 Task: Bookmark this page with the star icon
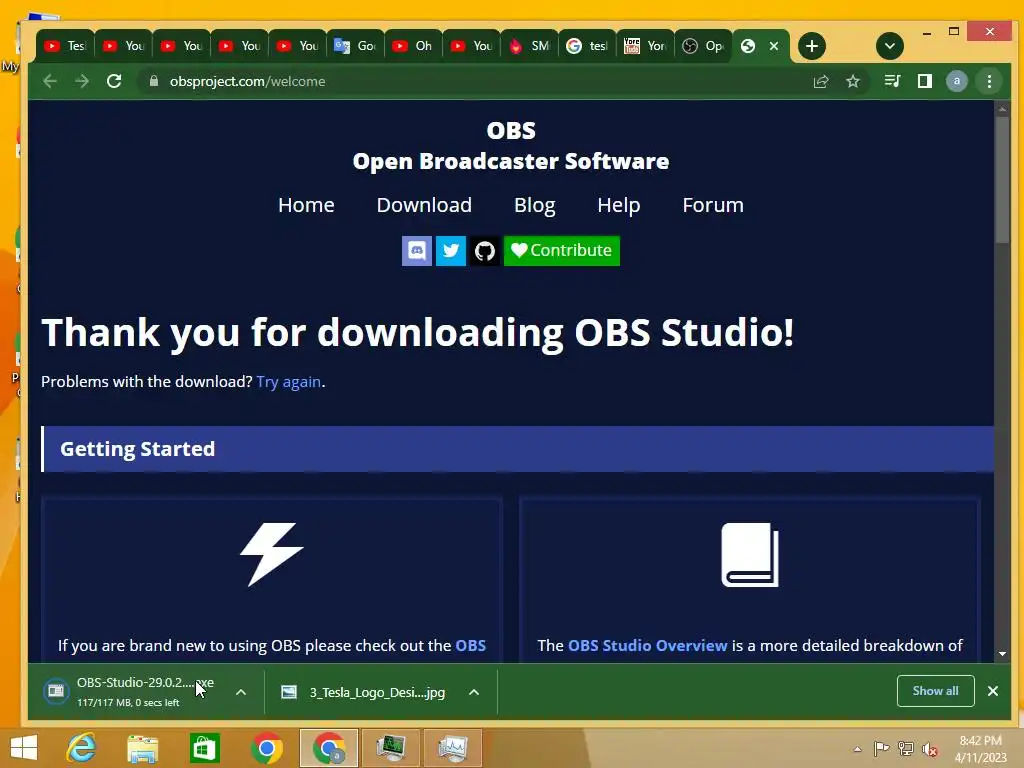tap(853, 81)
